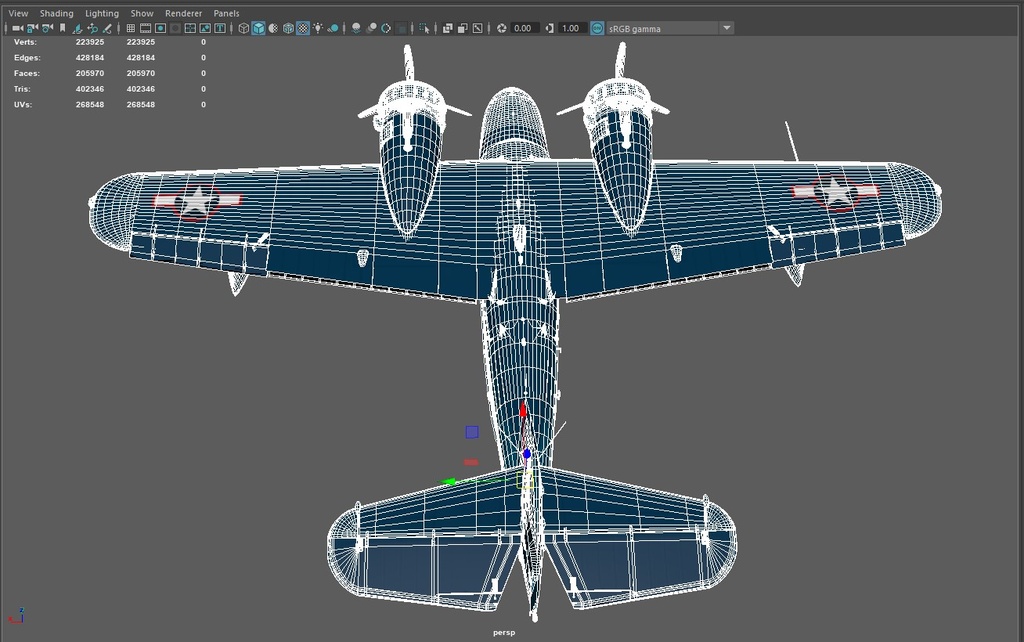Open the Panels menu
Screen dimensions: 1024x642
pos(225,13)
